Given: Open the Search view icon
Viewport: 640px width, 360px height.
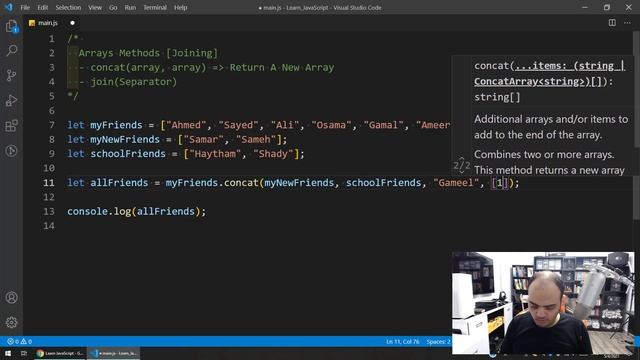Looking at the screenshot, I should [x=11, y=51].
